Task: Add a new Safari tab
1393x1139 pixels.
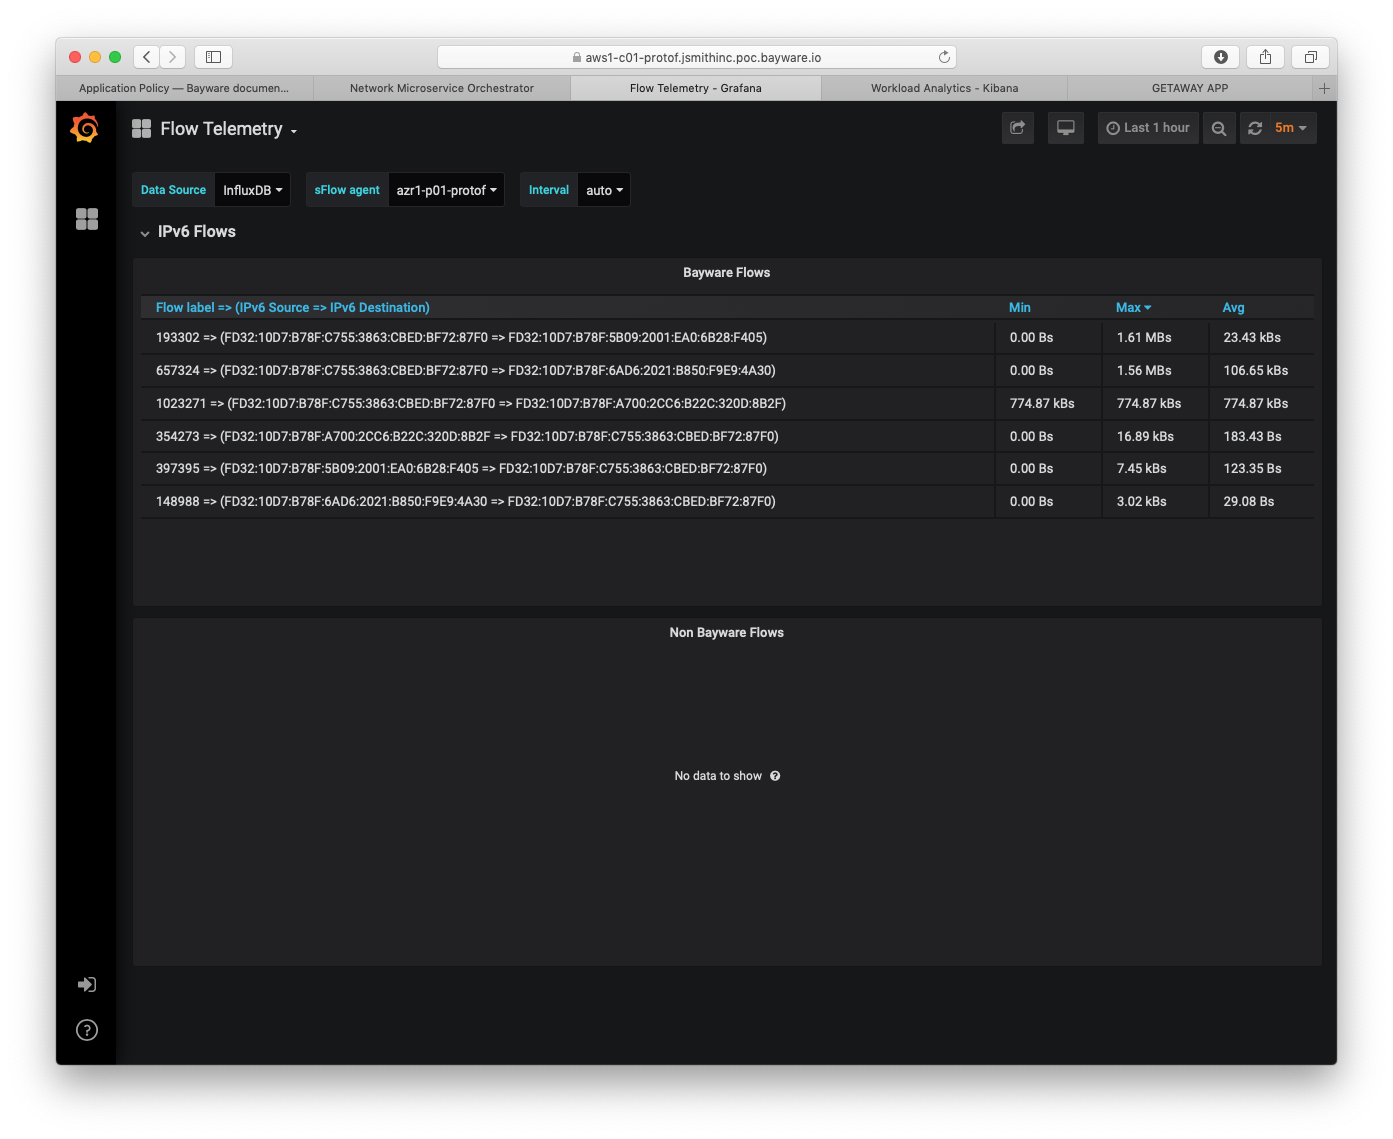Action: pos(1324,88)
